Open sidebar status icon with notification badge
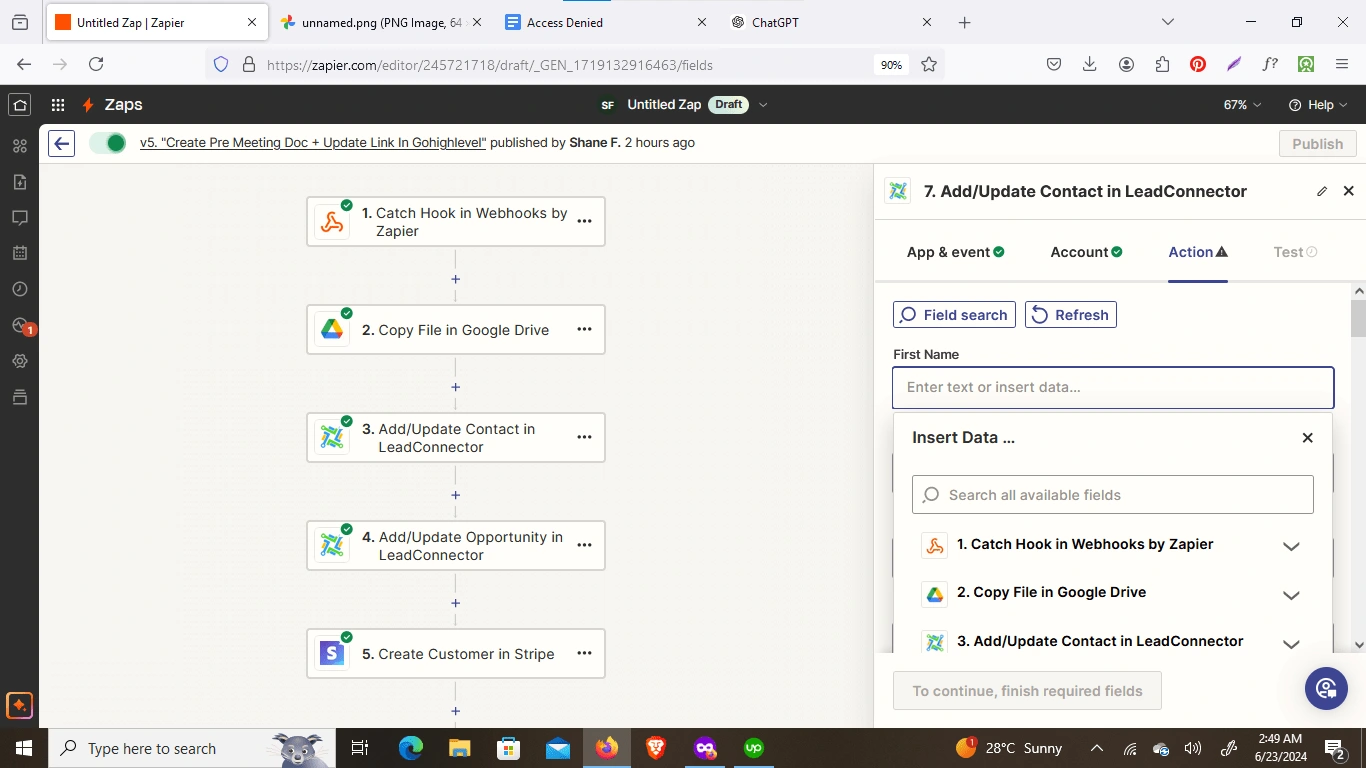 point(21,326)
